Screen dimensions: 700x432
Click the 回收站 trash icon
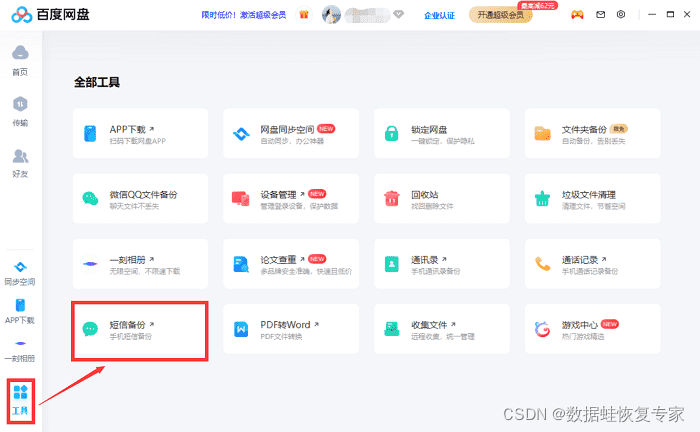[392, 199]
